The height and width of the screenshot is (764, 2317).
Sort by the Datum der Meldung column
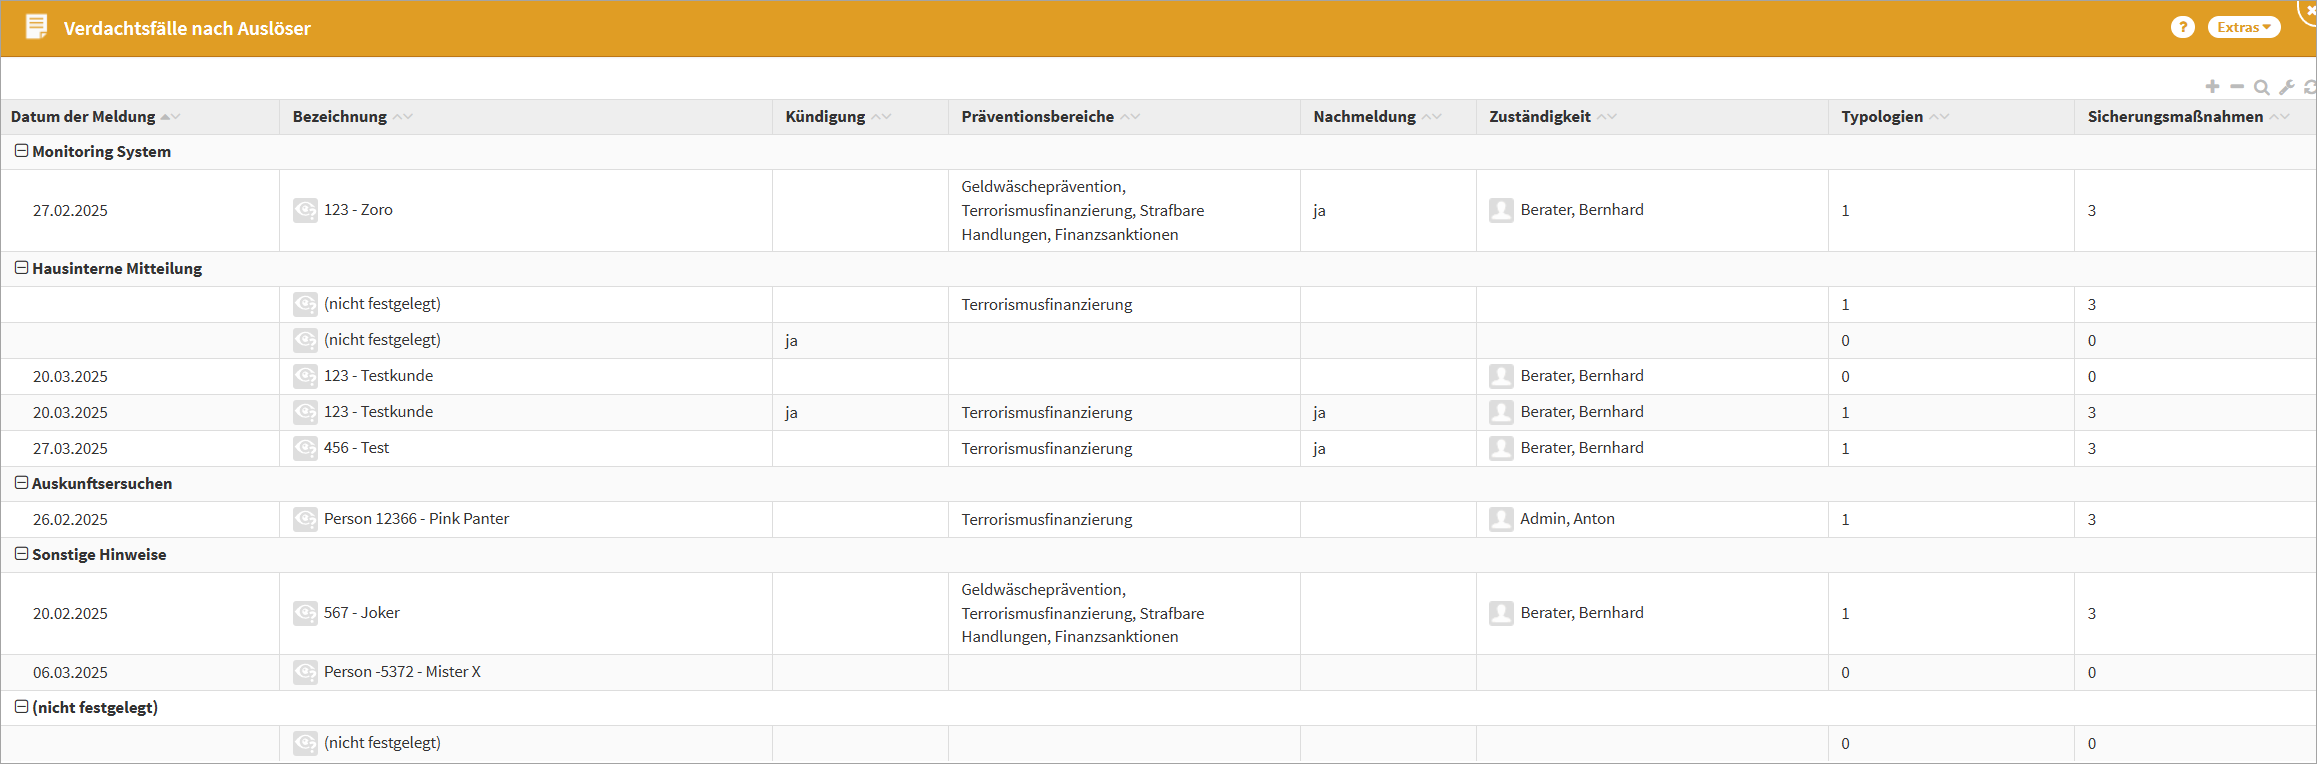pos(83,117)
